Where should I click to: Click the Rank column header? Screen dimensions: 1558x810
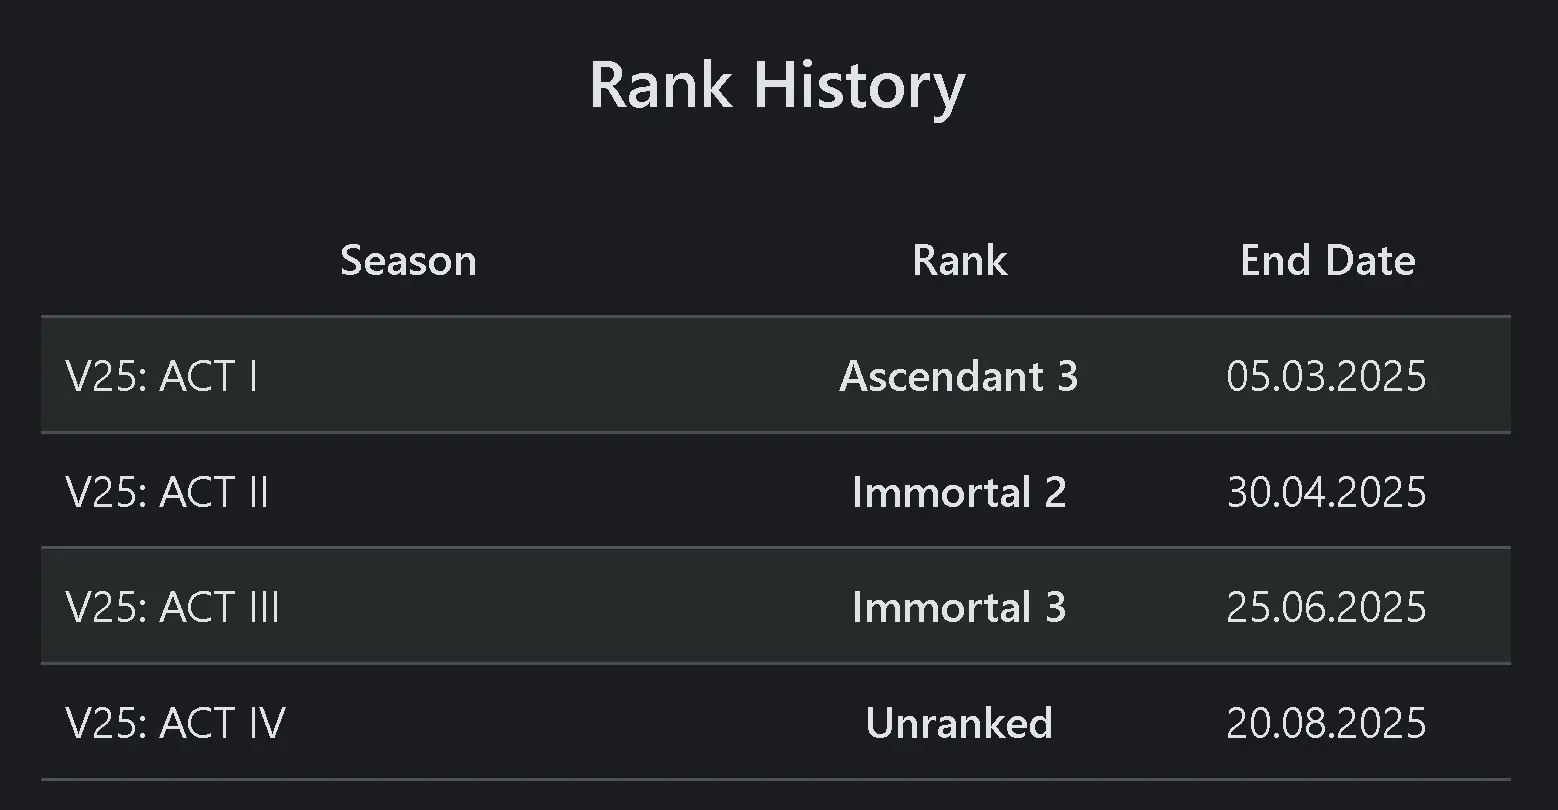(959, 261)
